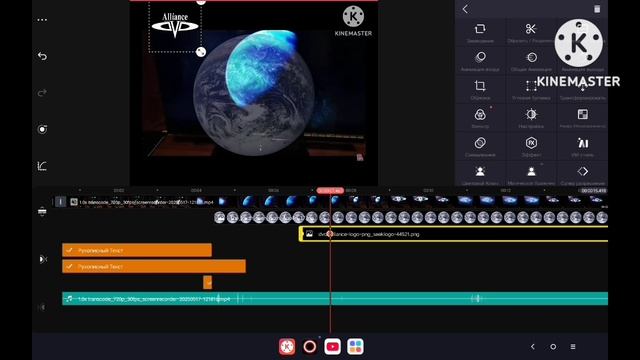Open the three-dots menu in left sidebar
The height and width of the screenshot is (360, 640).
click(42, 20)
